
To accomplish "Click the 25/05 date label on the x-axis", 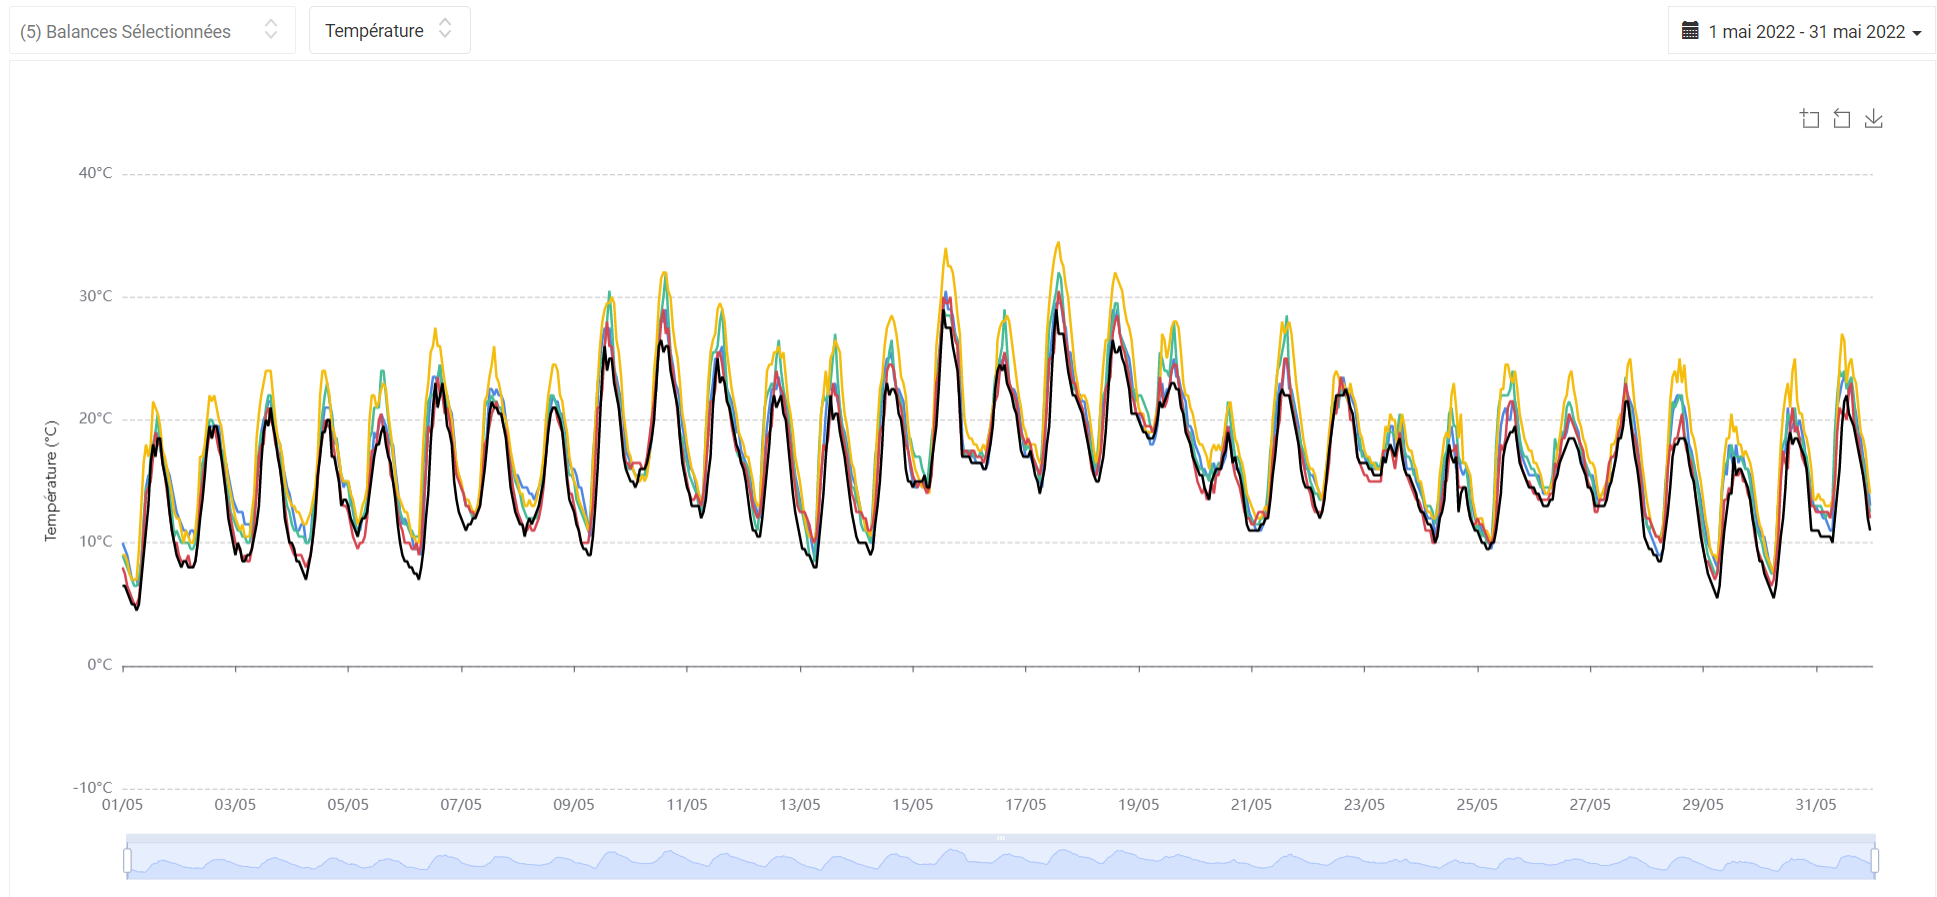I will (x=1477, y=805).
